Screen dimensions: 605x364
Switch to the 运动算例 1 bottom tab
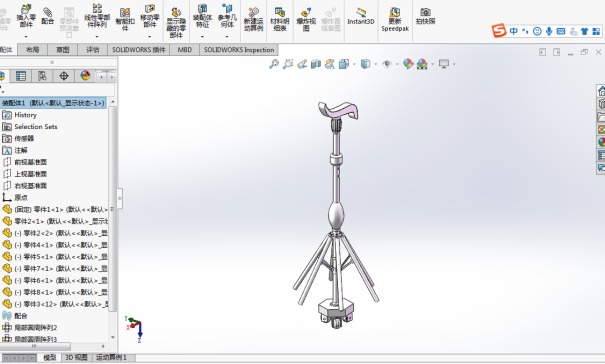pos(111,357)
